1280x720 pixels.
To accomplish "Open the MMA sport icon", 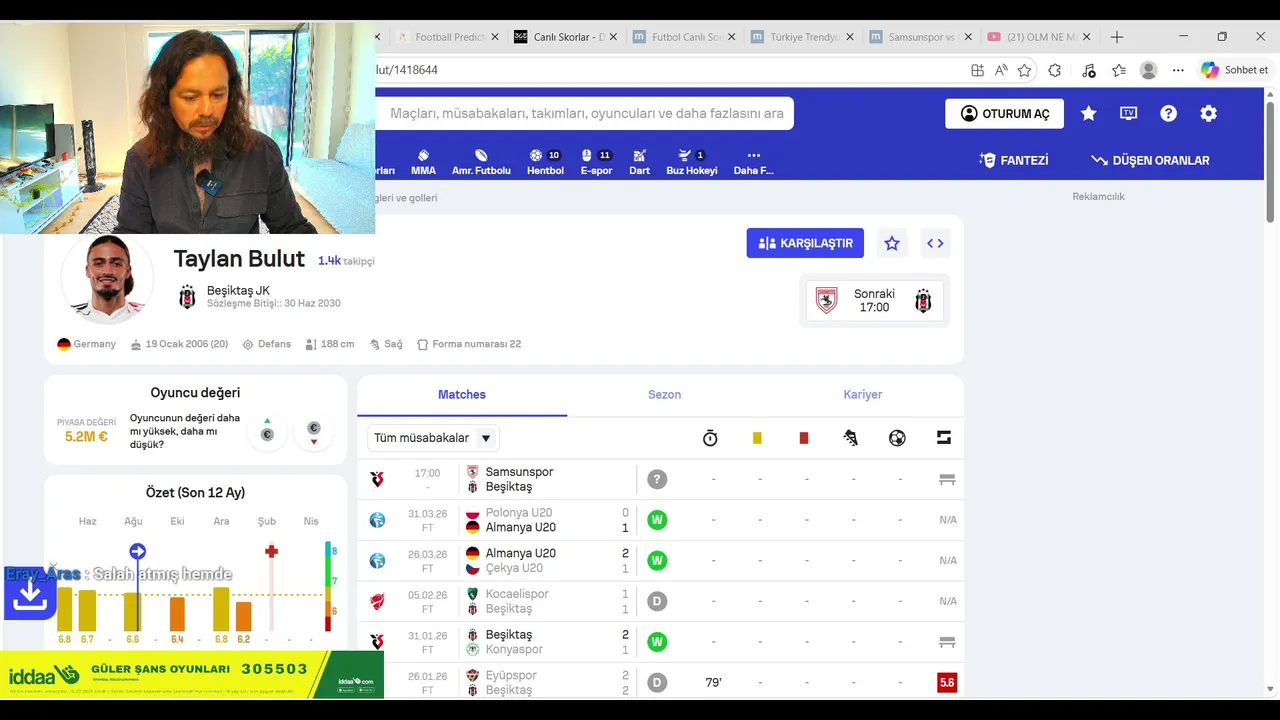I will (x=423, y=162).
